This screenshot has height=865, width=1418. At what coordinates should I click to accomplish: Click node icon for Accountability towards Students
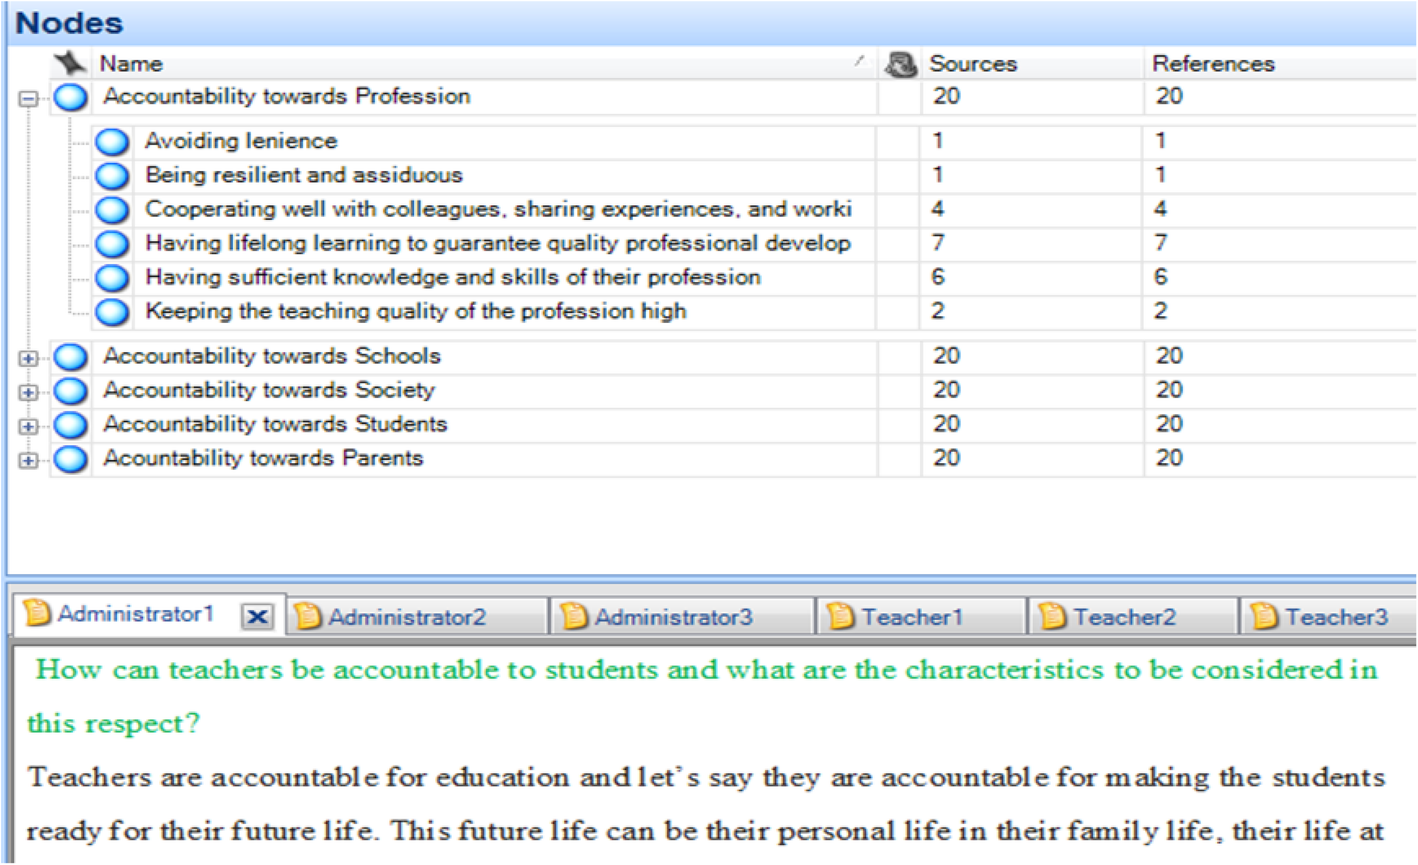(x=70, y=425)
